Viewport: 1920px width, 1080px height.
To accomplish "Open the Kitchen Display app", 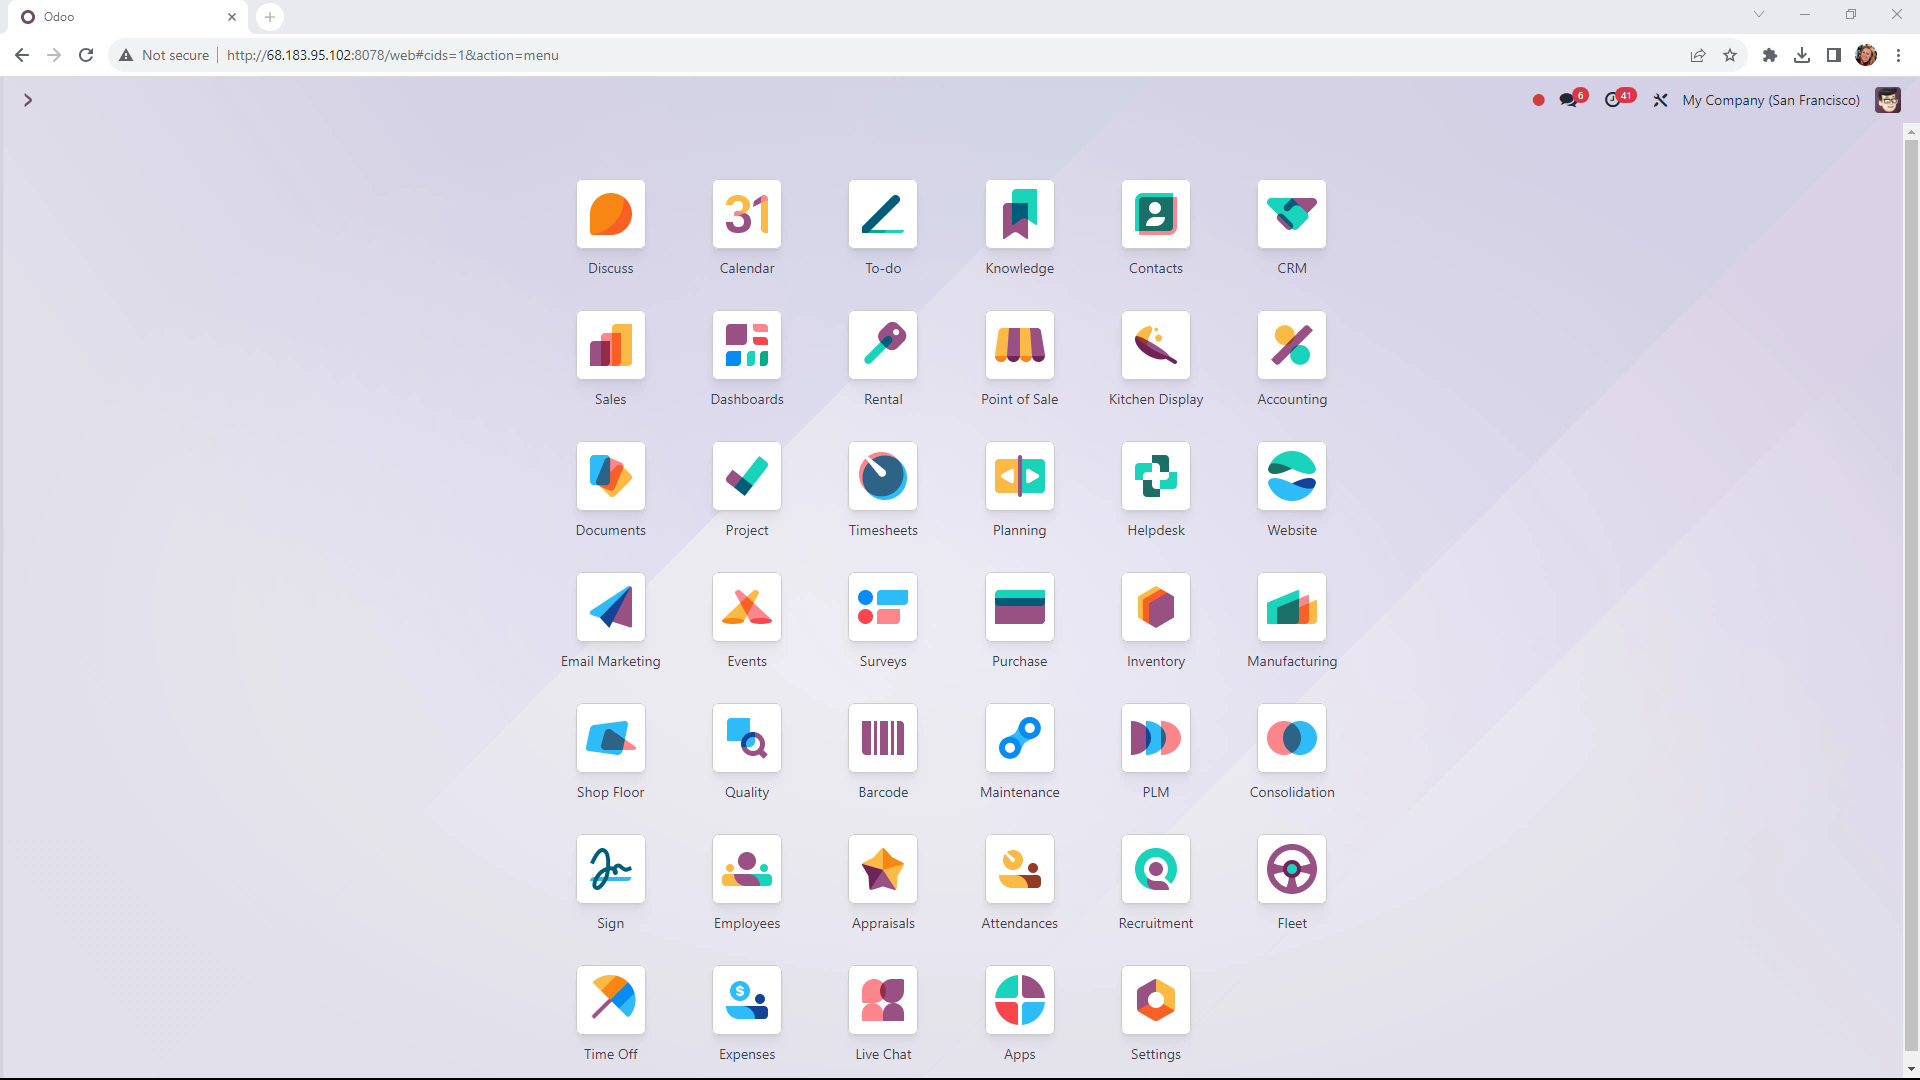I will click(1155, 345).
